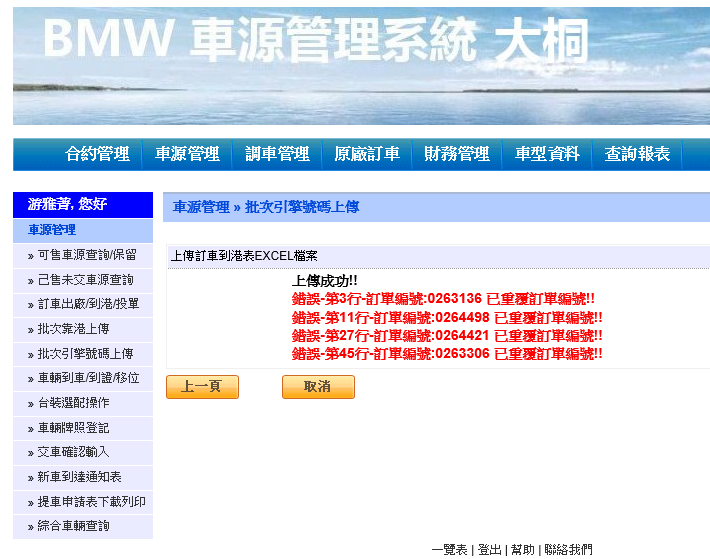Open the 調車管理 menu
Screen dimensions: 710x559
(x=277, y=154)
